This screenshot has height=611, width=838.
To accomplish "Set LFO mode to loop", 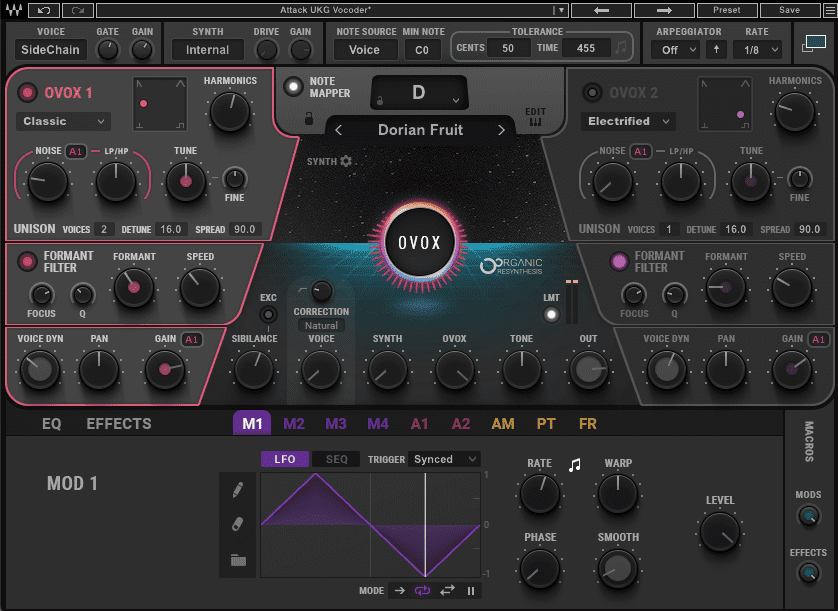I will tap(422, 591).
